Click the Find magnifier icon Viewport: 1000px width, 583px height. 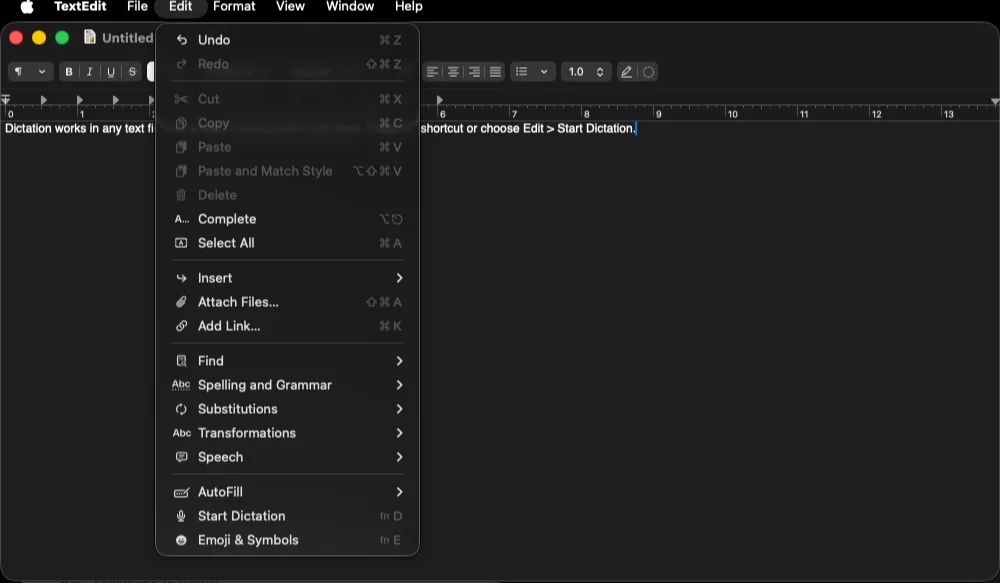[x=181, y=361]
